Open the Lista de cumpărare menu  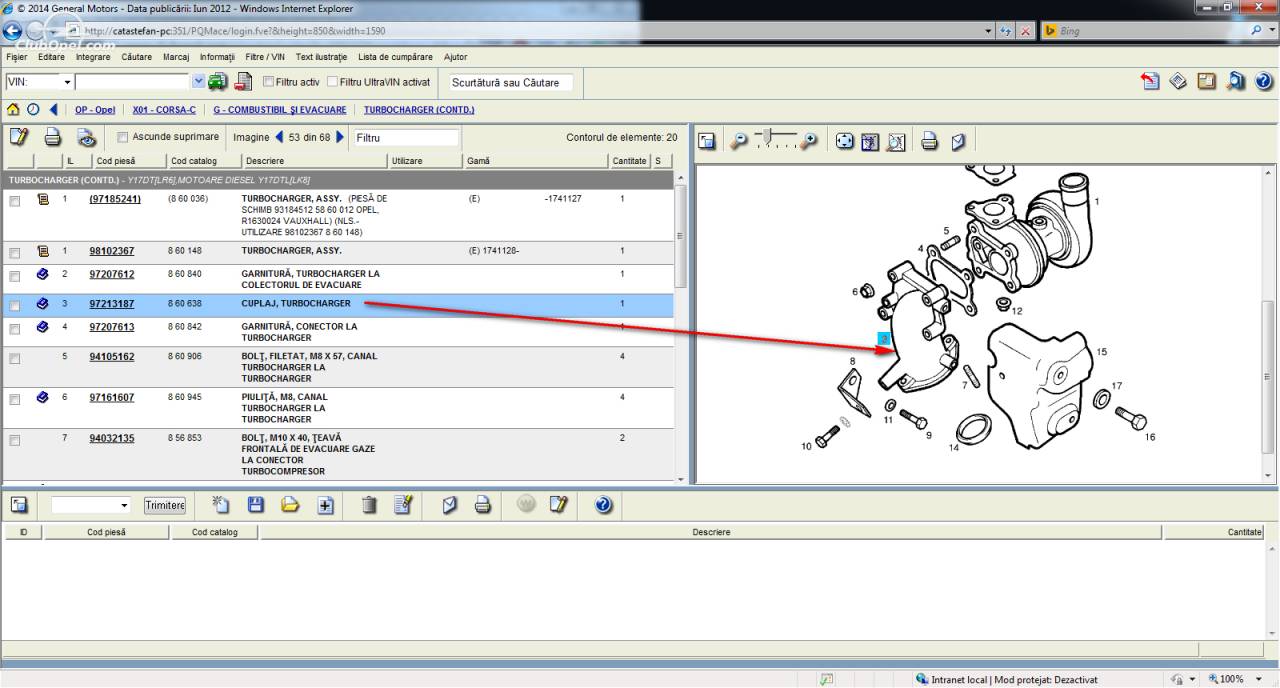(x=395, y=57)
